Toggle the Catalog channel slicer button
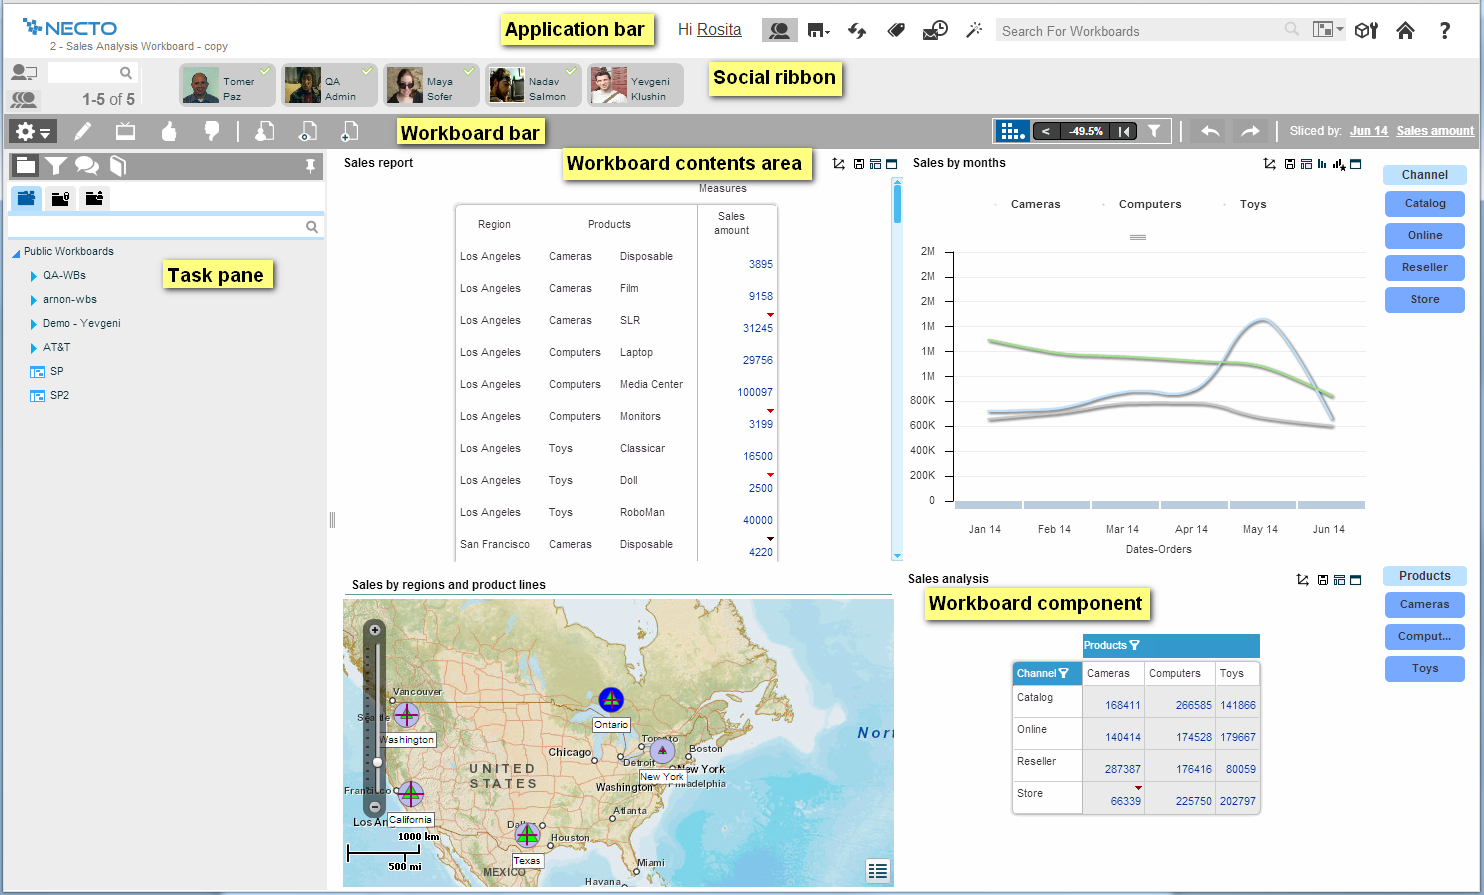Image resolution: width=1484 pixels, height=895 pixels. click(1424, 204)
